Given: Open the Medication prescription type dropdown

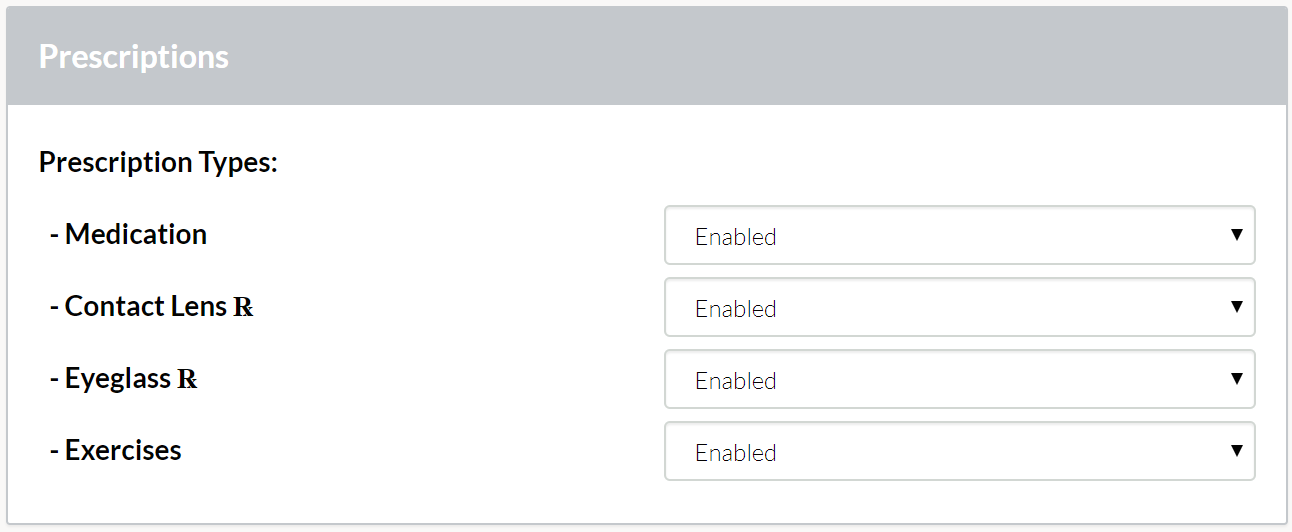Looking at the screenshot, I should coord(960,235).
